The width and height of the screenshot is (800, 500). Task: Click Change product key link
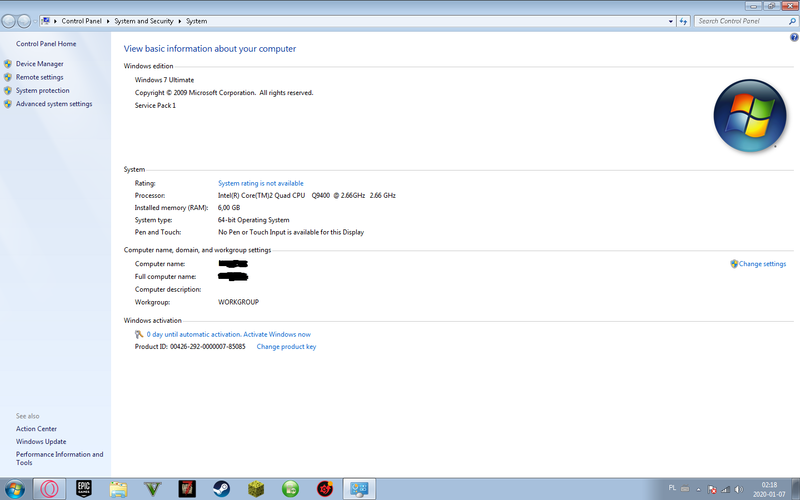[x=286, y=346]
